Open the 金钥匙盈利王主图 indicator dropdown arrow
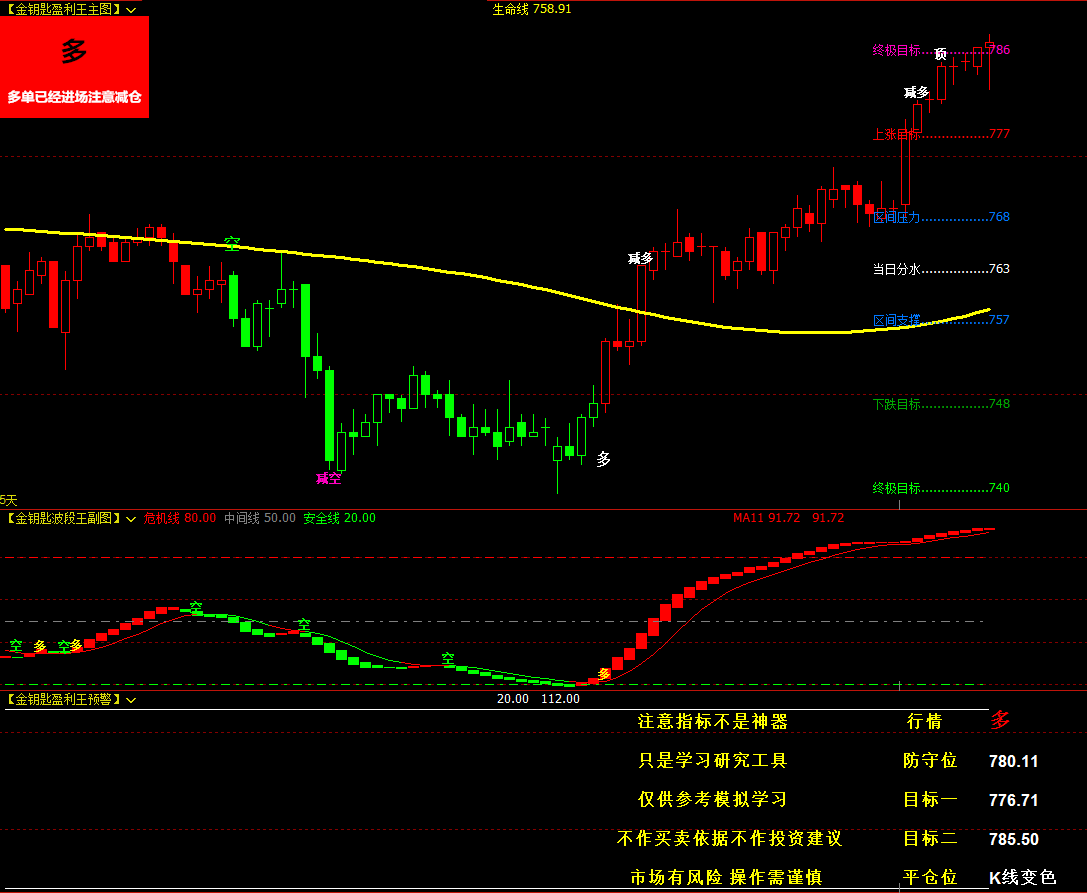The width and height of the screenshot is (1087, 893). pos(131,10)
